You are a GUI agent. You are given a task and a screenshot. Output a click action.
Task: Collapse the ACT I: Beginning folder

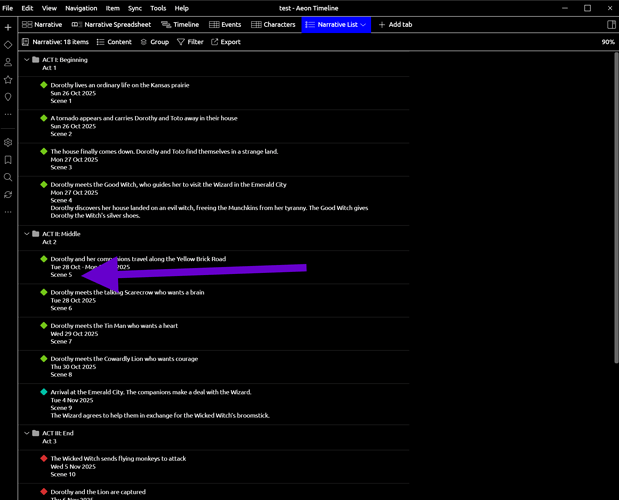pos(26,60)
